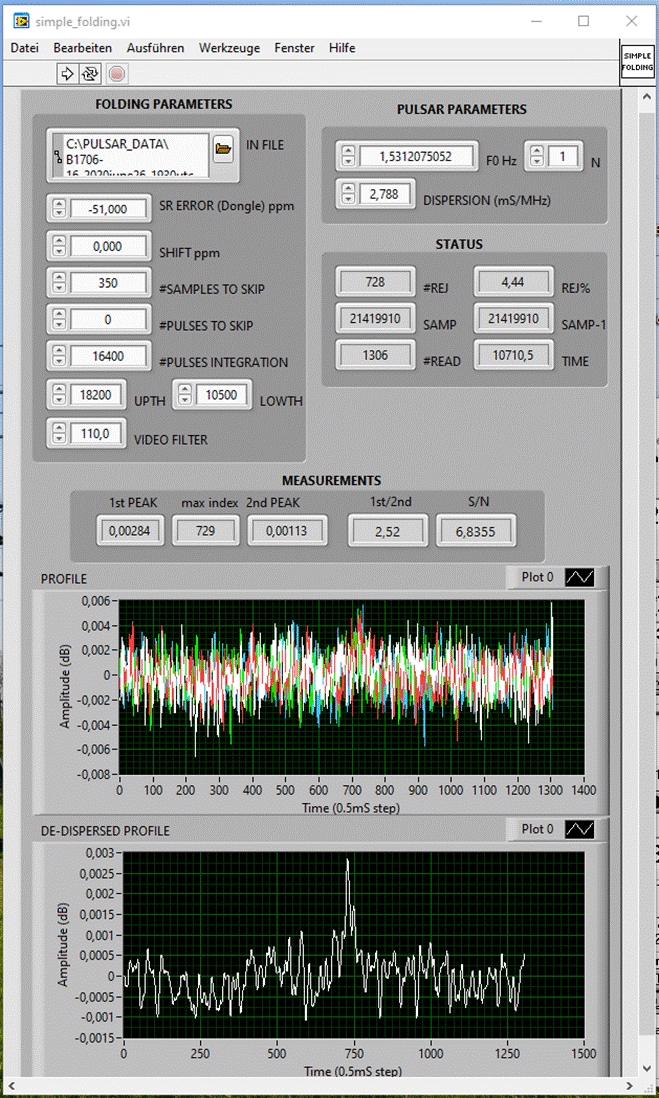
Task: Click the 2nd PEAK value 0,00113
Action: [x=287, y=532]
